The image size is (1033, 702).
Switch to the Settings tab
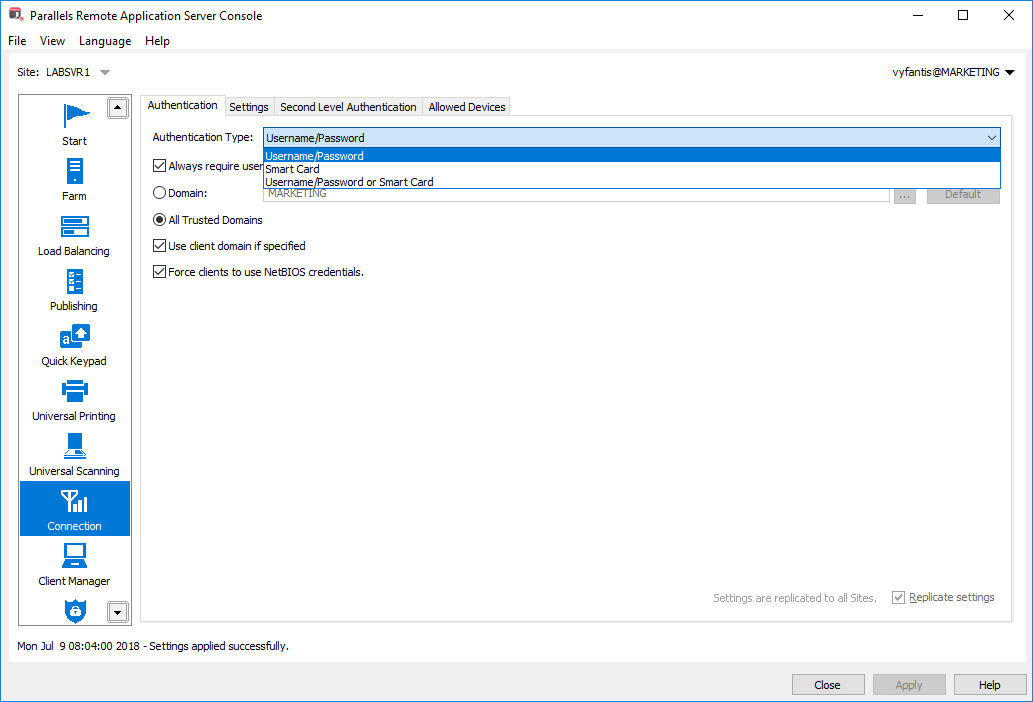point(249,107)
